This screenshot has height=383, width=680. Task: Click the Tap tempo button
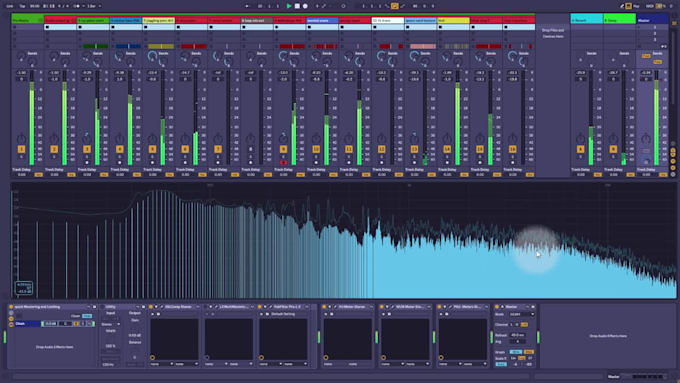[23, 6]
